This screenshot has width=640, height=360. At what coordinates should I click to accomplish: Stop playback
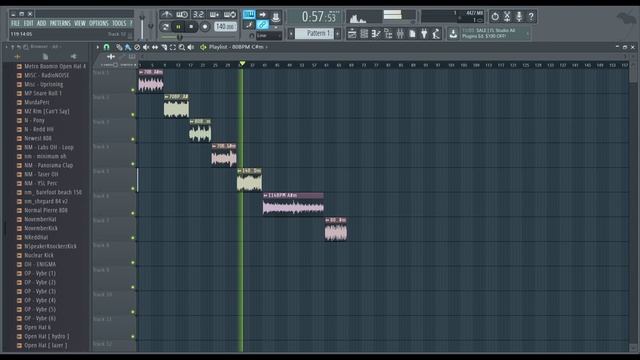coord(191,27)
